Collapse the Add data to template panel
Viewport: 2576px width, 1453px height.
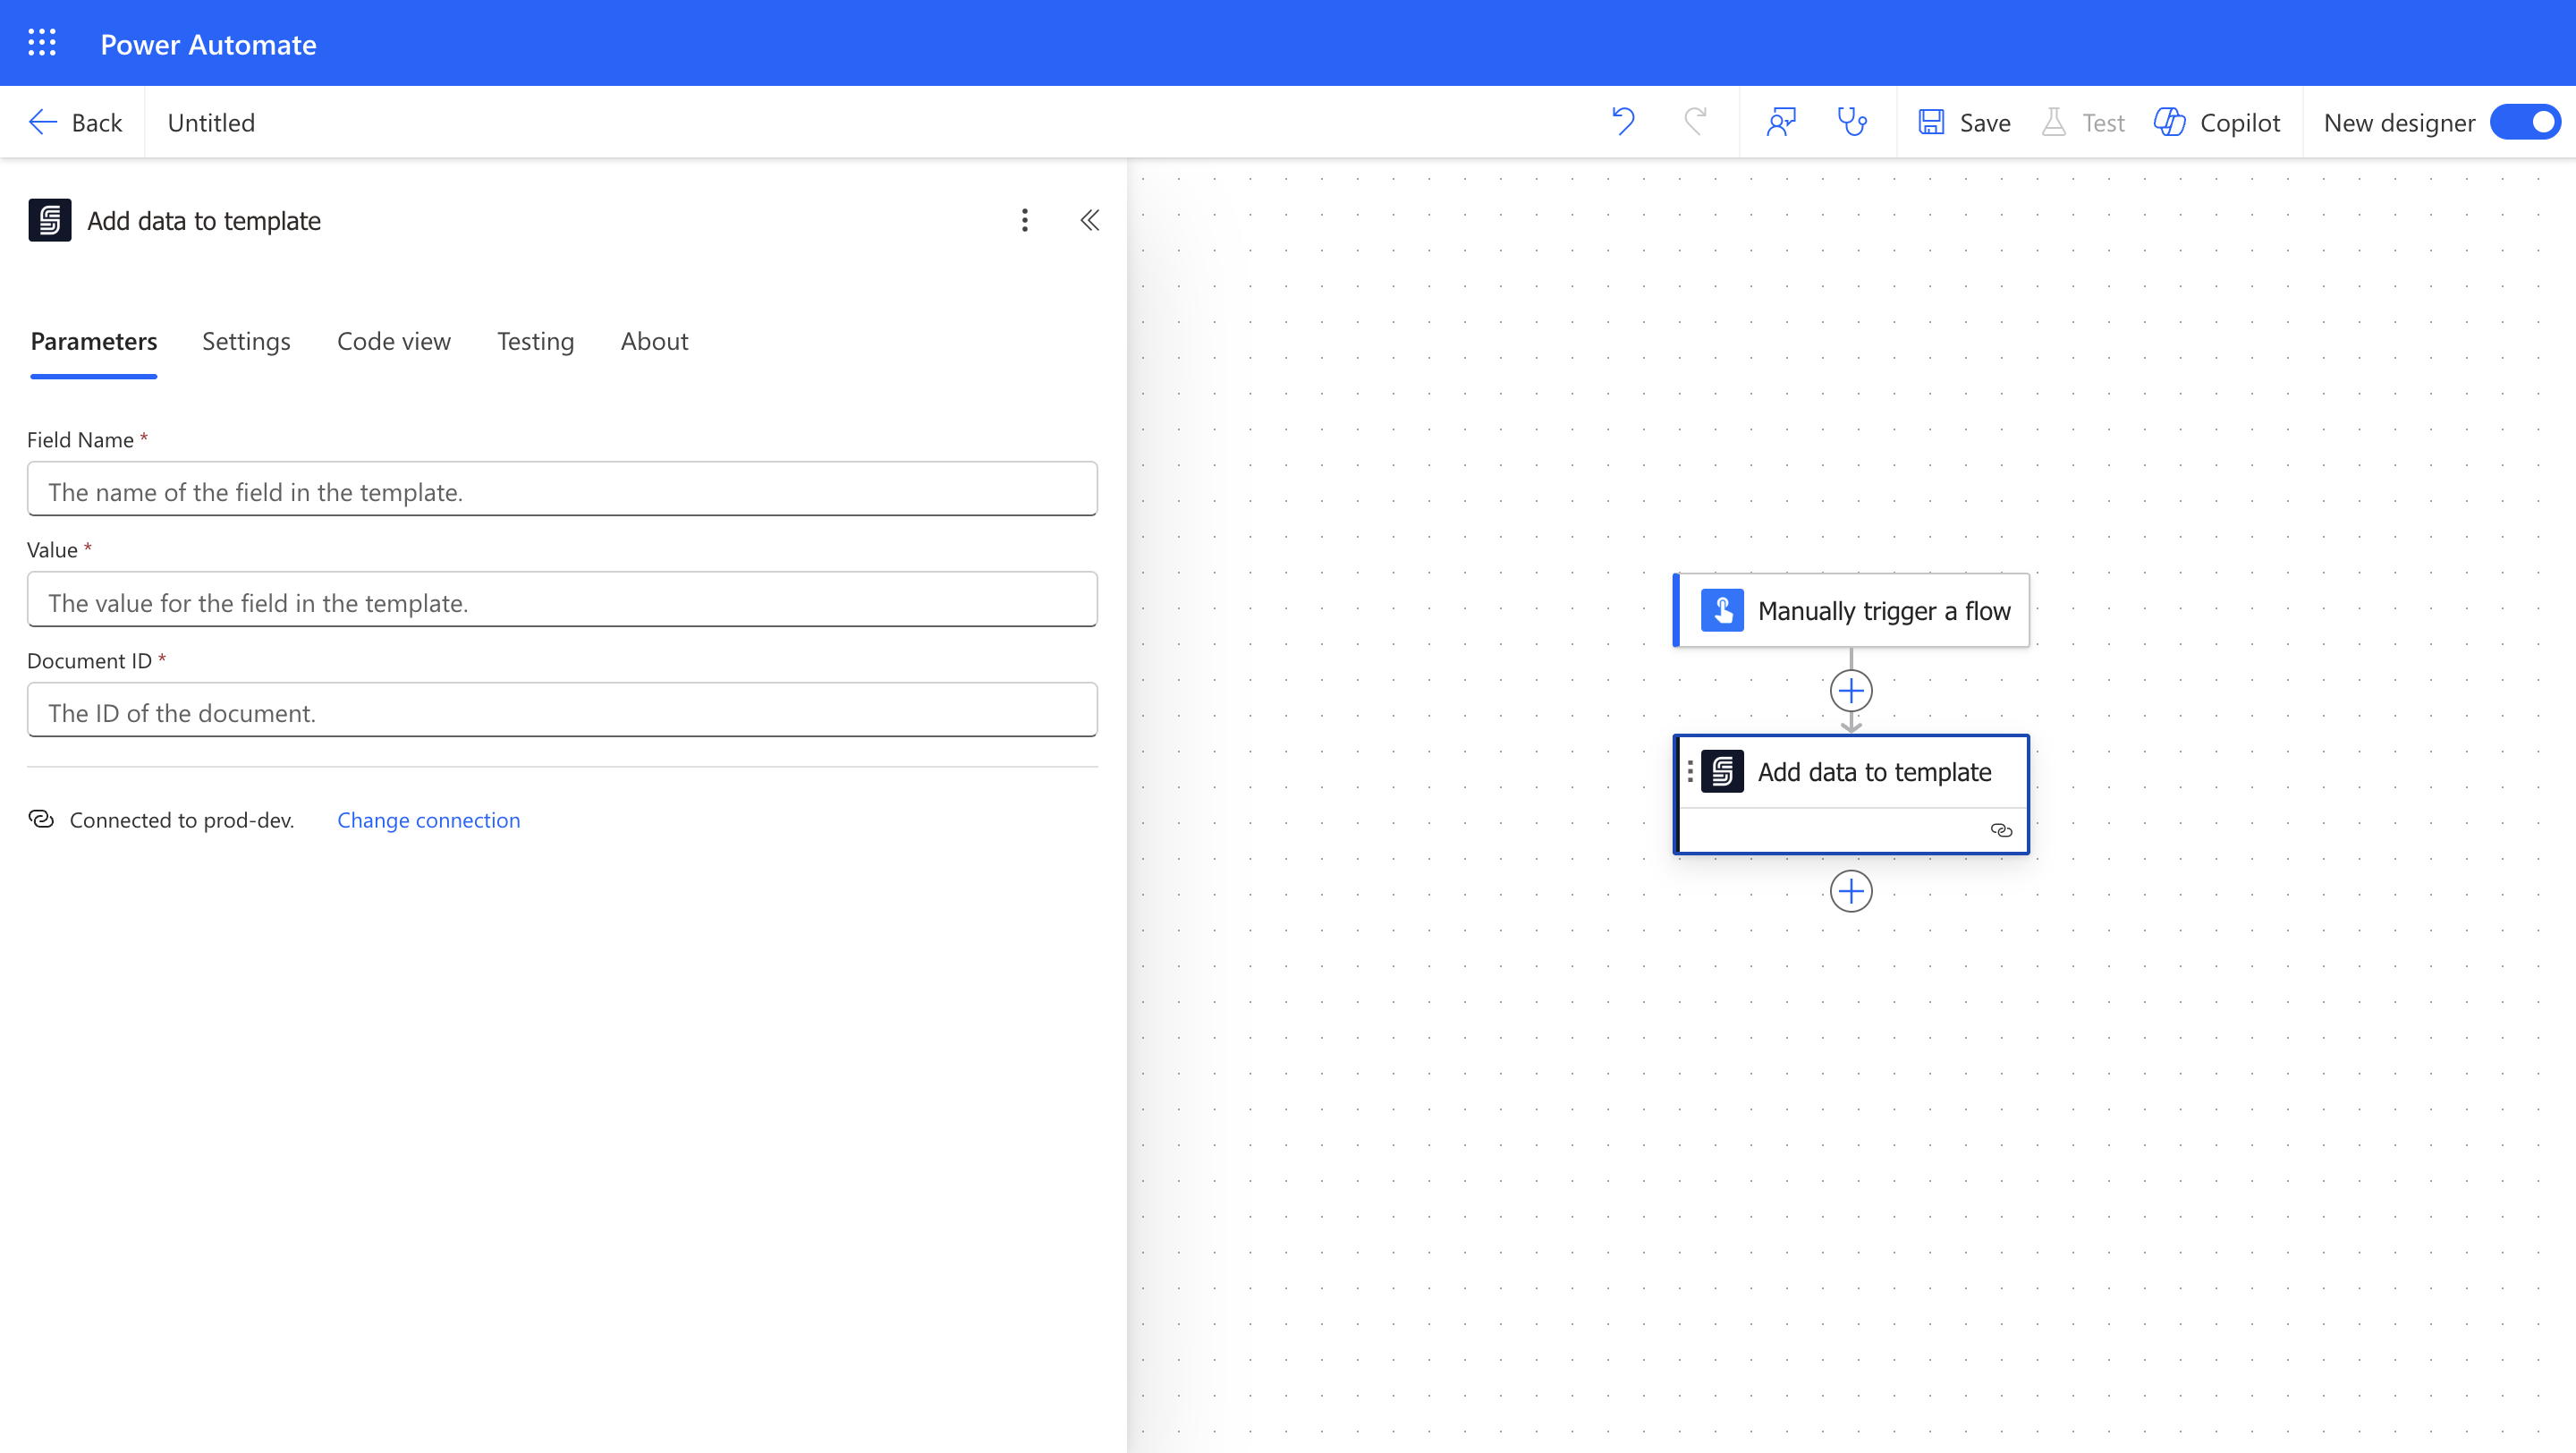(x=1090, y=220)
